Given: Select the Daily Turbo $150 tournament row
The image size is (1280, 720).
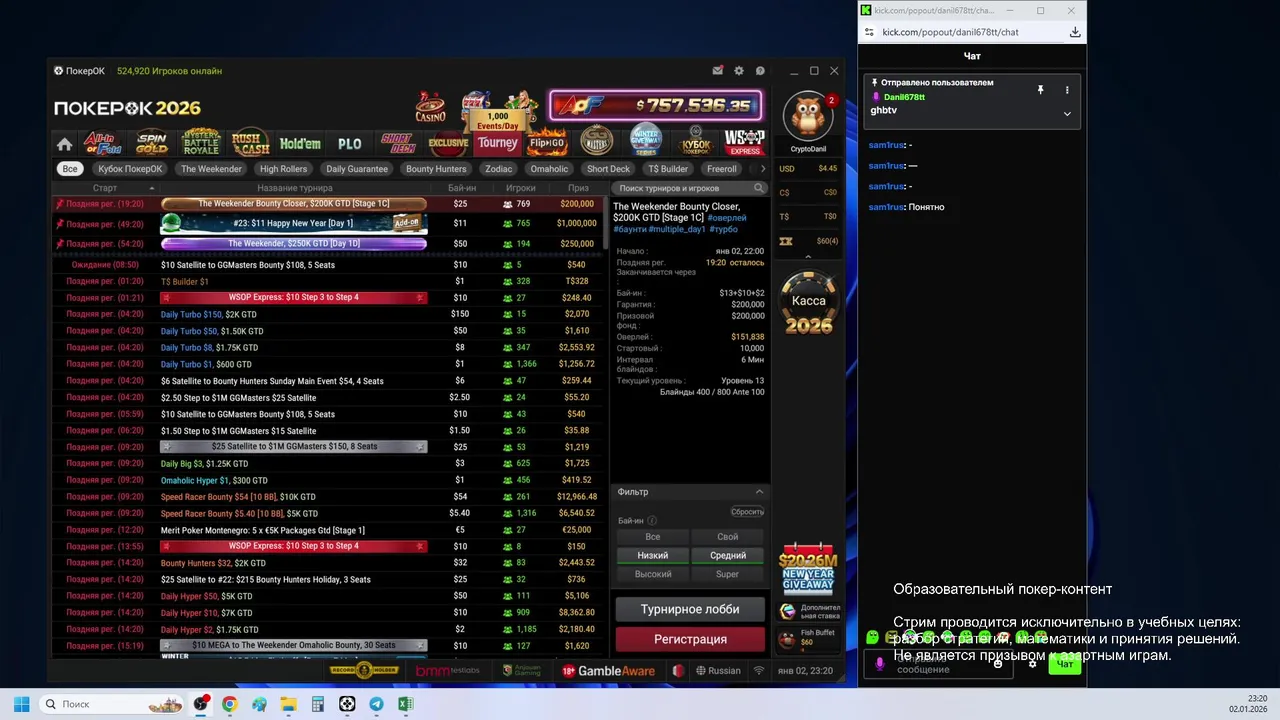Looking at the screenshot, I should [x=330, y=314].
